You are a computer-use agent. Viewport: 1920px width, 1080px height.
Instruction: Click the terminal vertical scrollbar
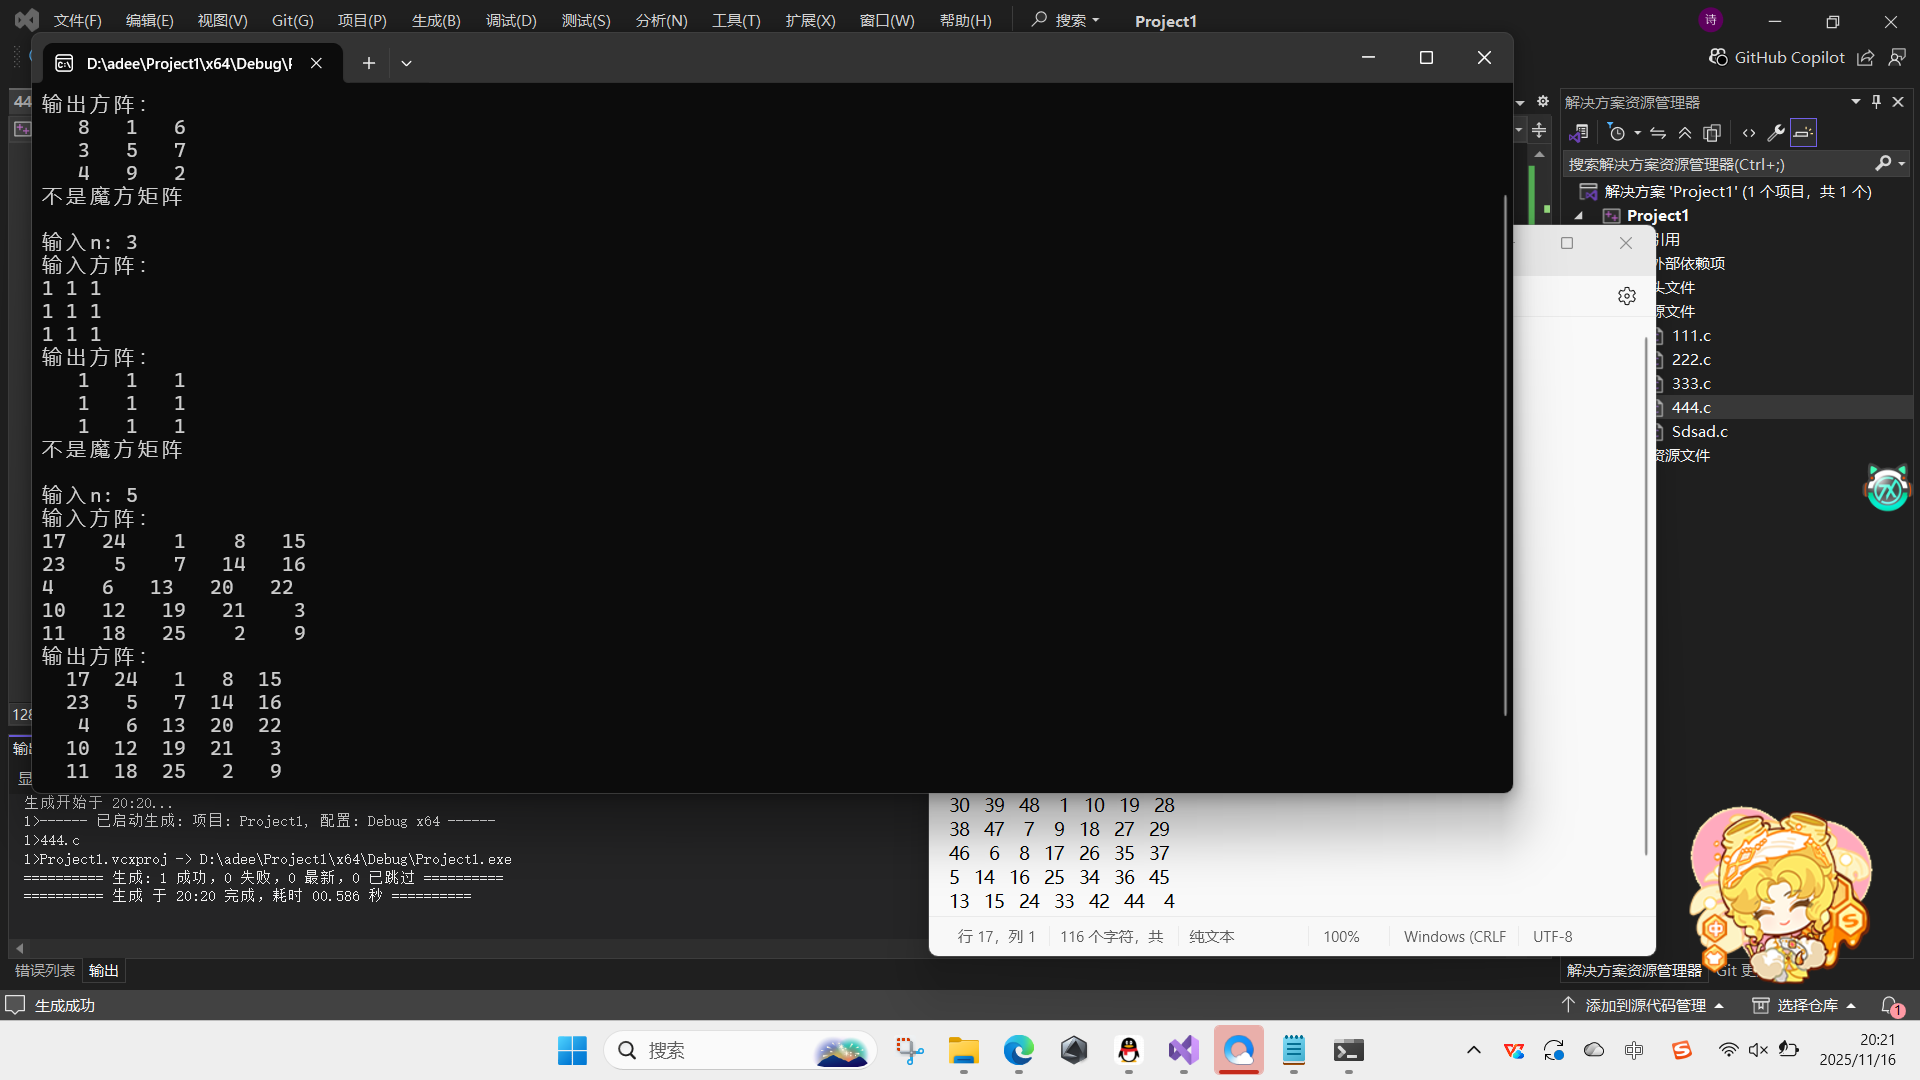(x=1505, y=455)
